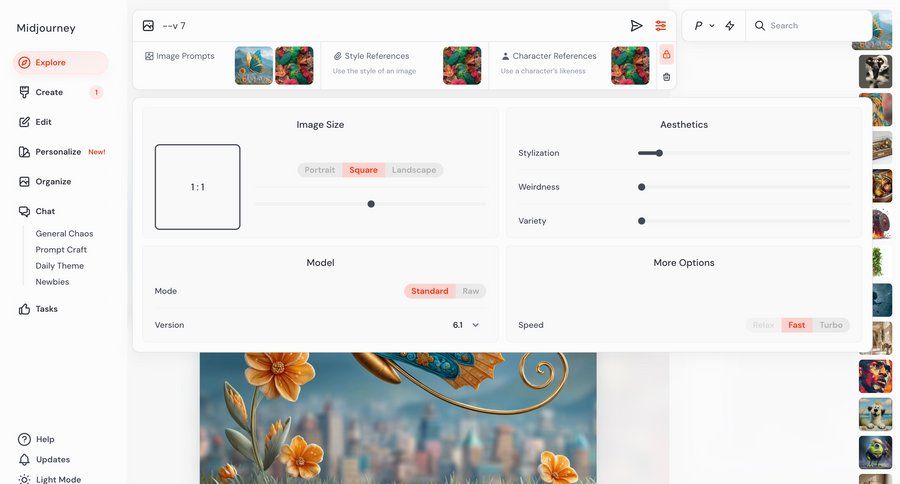Select Portrait image size
The height and width of the screenshot is (484, 900).
[320, 170]
